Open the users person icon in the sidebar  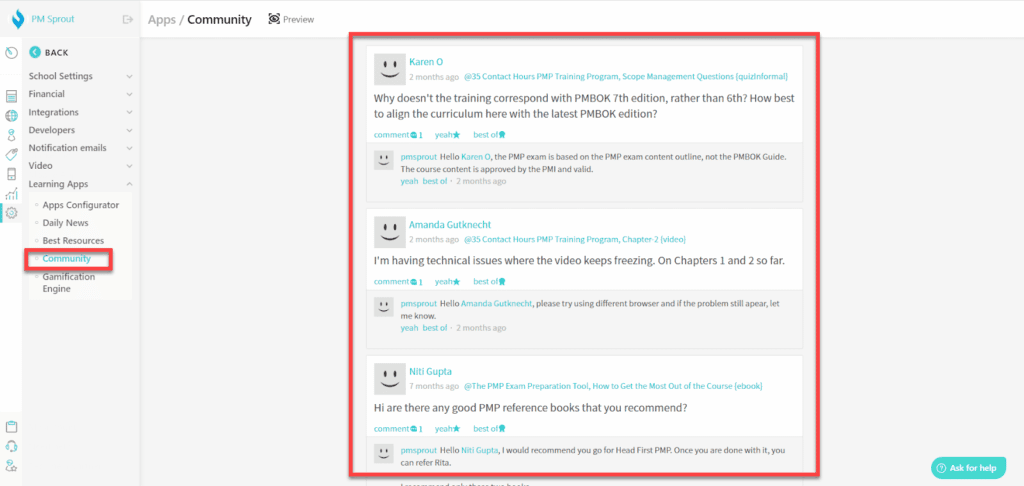tap(11, 135)
